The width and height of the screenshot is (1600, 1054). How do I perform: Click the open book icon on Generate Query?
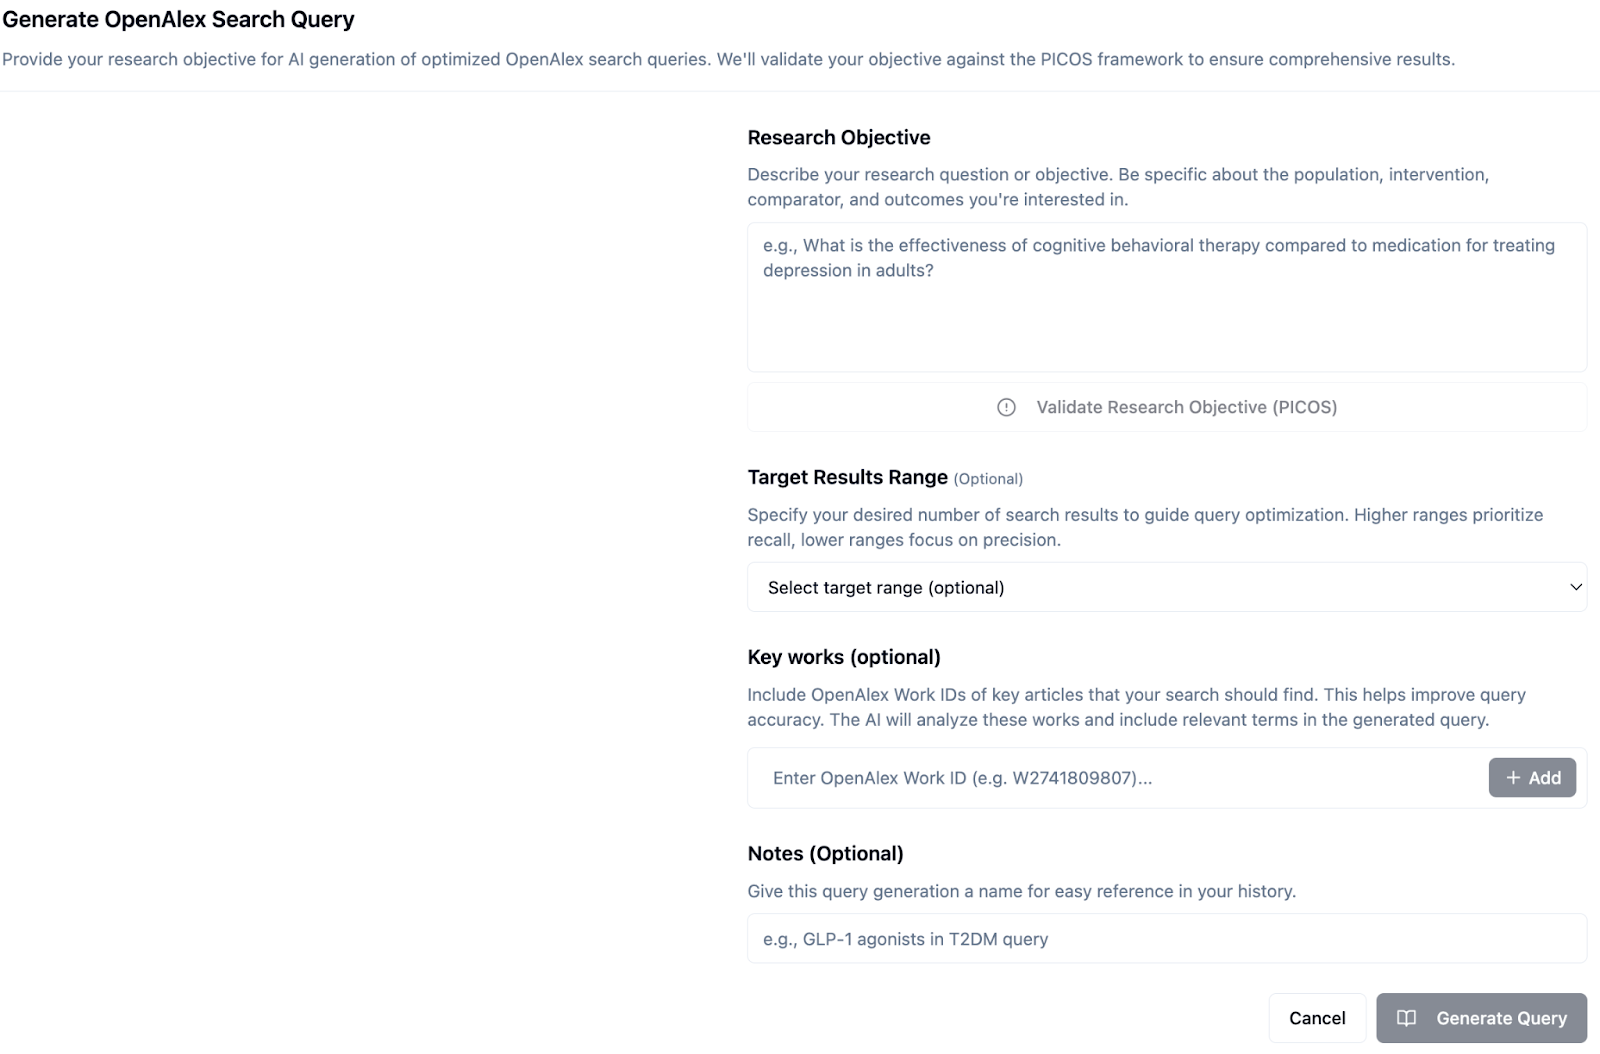(1406, 1018)
